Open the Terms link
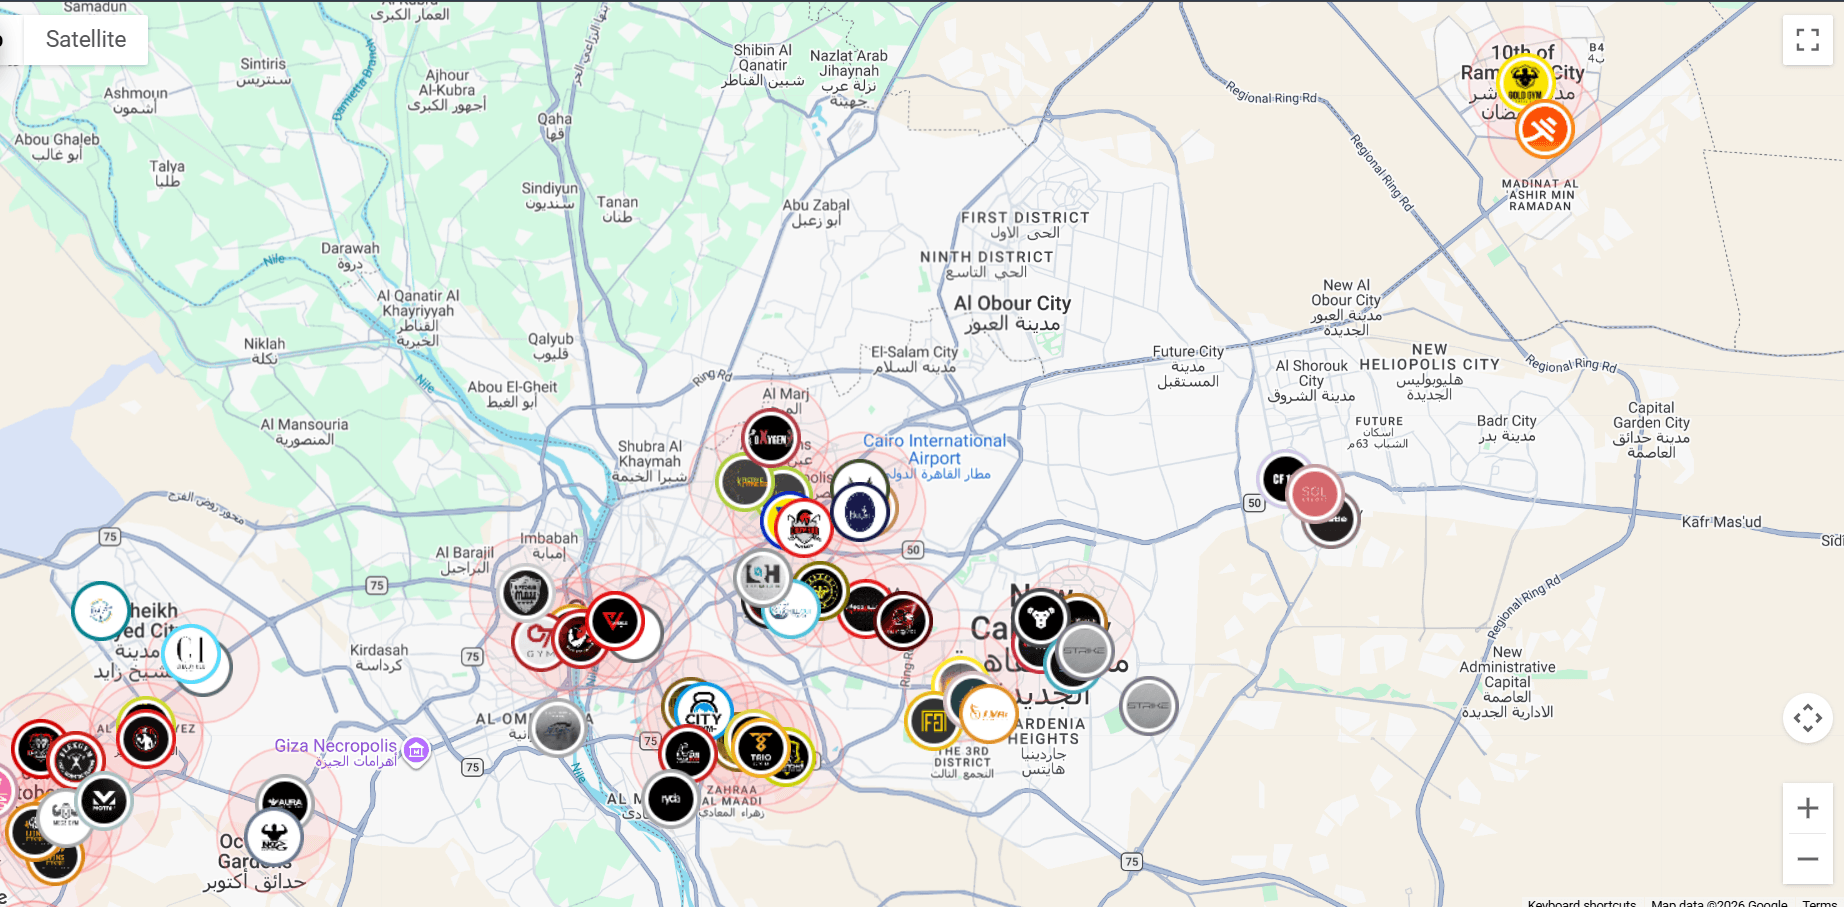This screenshot has width=1844, height=907. pyautogui.click(x=1819, y=902)
